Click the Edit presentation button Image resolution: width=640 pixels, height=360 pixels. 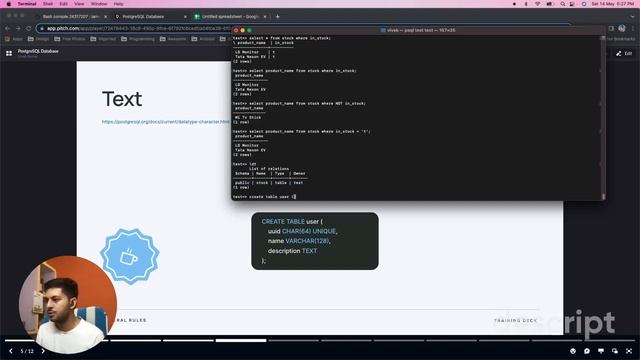[x=624, y=53]
